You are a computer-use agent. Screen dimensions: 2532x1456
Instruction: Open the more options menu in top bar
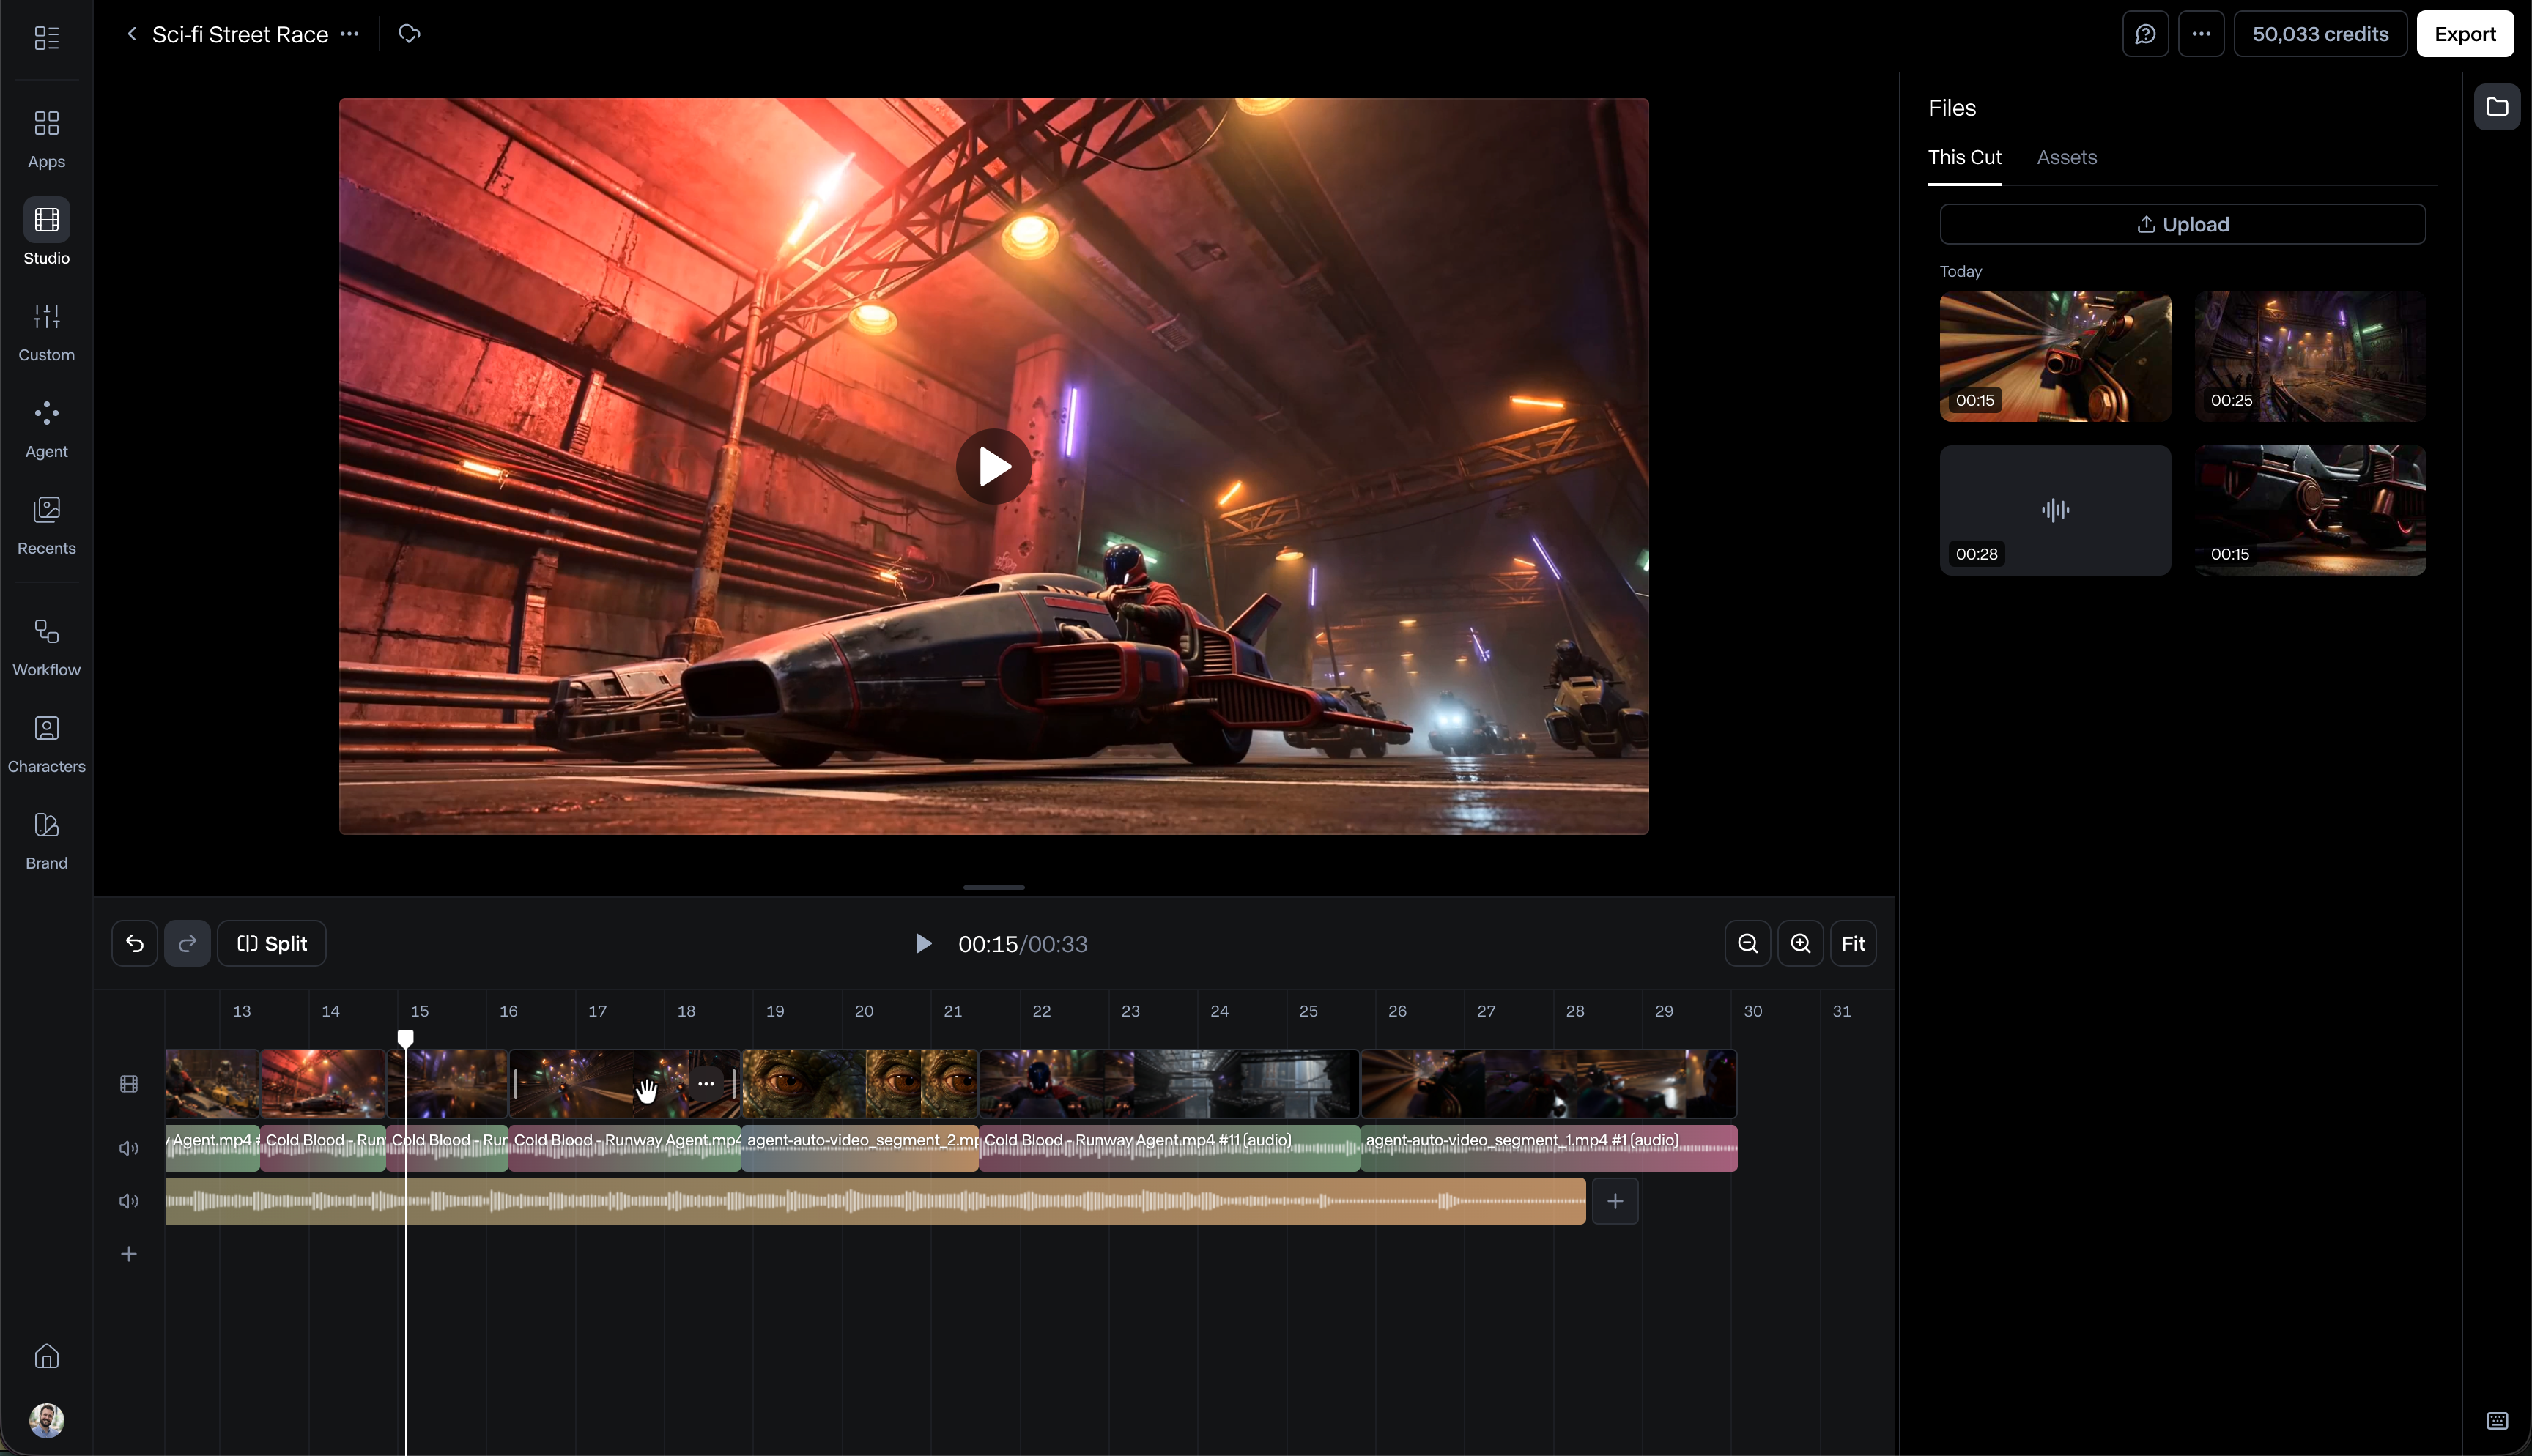click(x=2201, y=34)
